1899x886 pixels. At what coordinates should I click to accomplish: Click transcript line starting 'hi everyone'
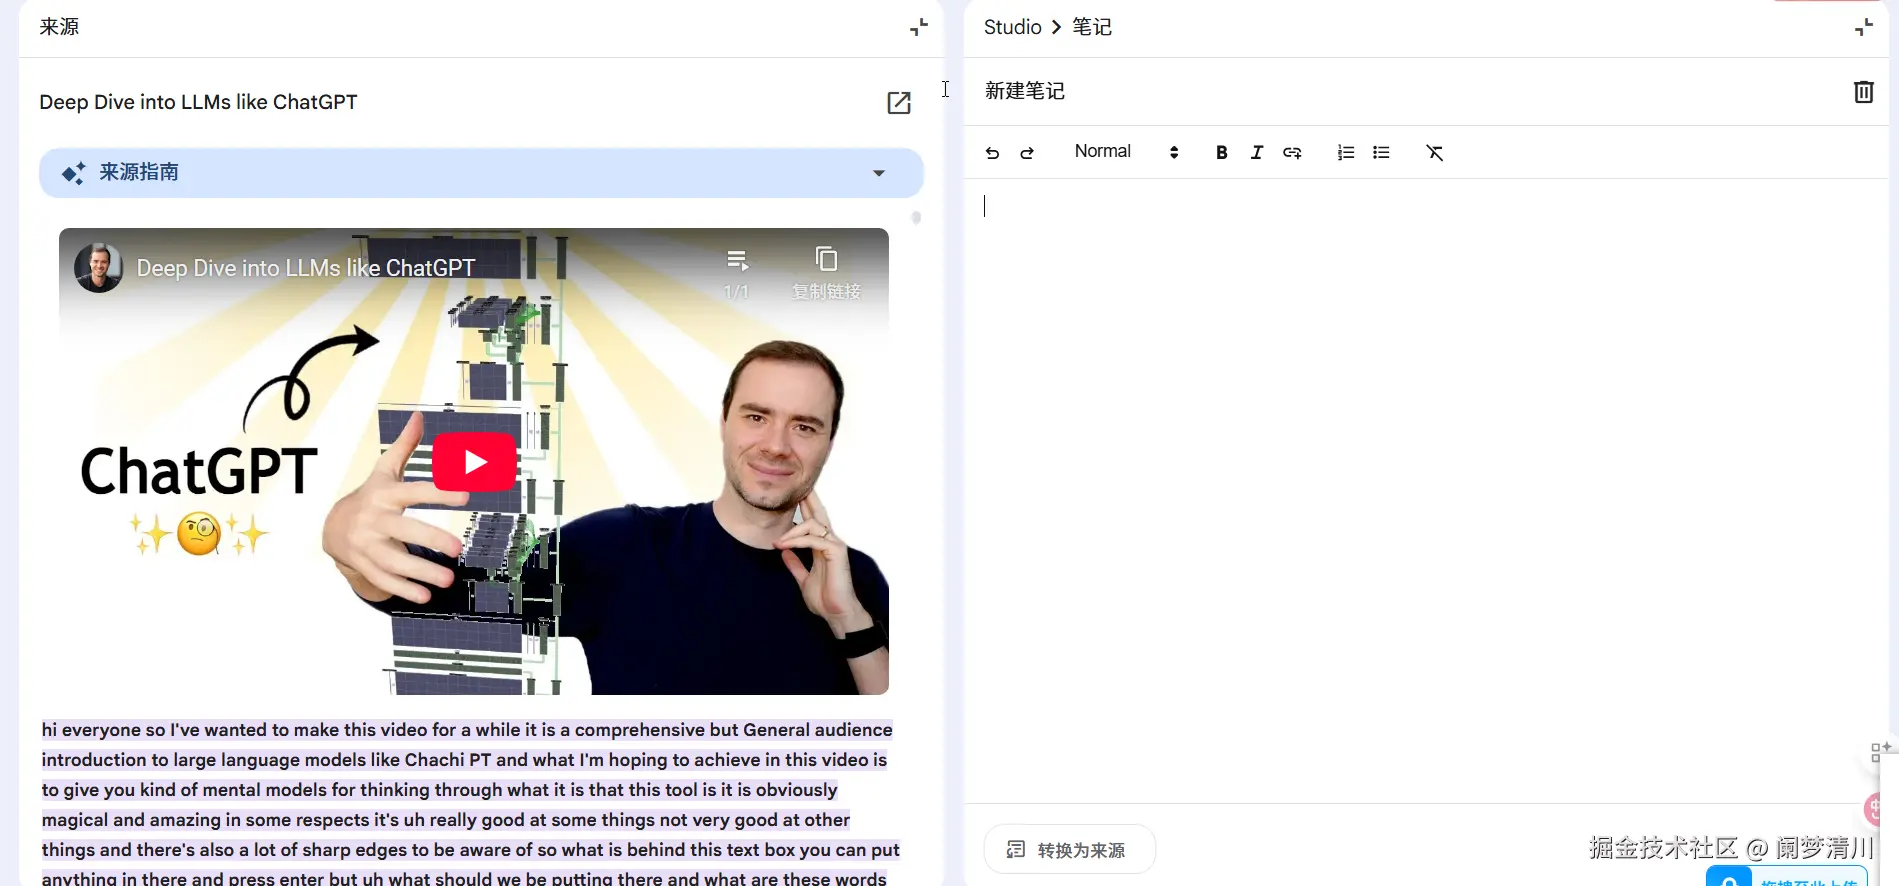(467, 730)
